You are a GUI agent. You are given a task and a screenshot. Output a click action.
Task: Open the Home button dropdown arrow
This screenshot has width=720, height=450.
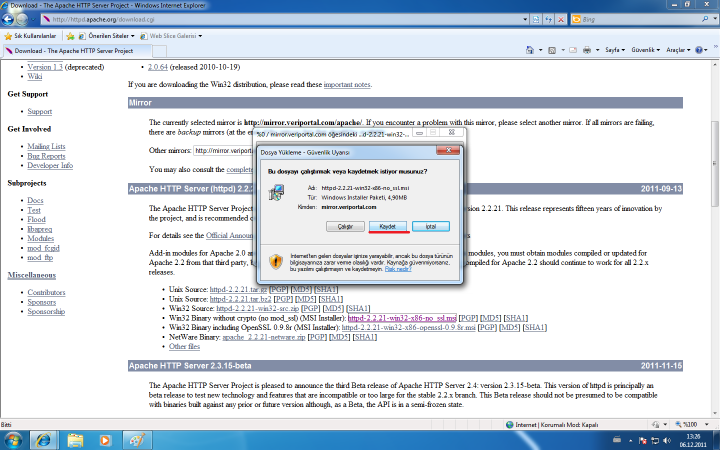tap(540, 50)
